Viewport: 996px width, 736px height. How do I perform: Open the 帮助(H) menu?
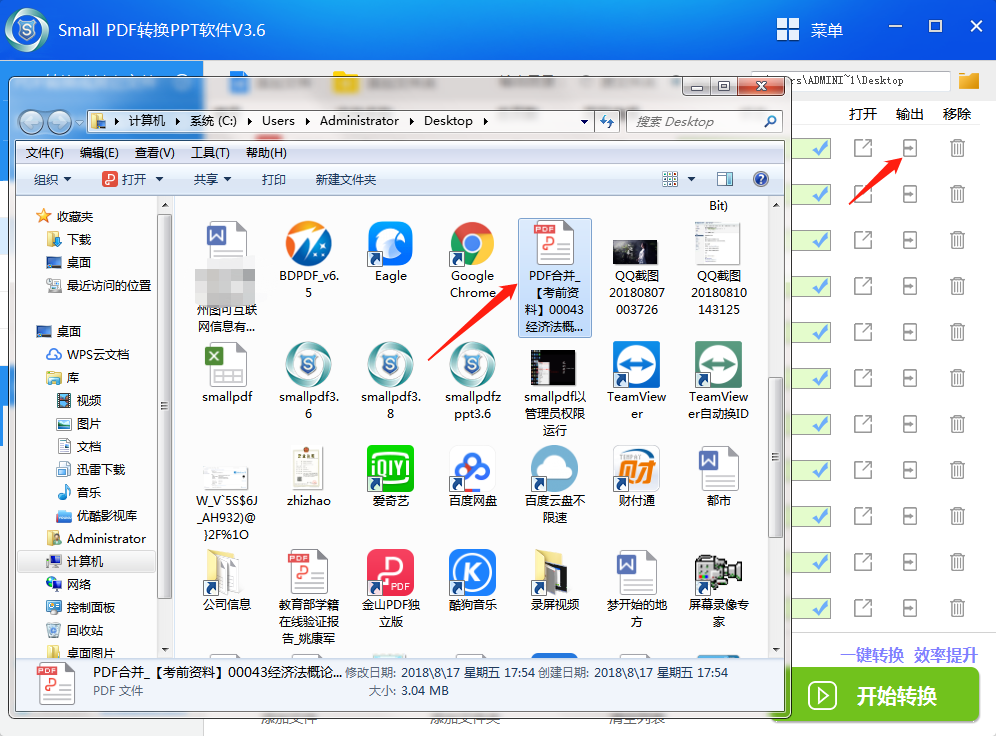266,153
